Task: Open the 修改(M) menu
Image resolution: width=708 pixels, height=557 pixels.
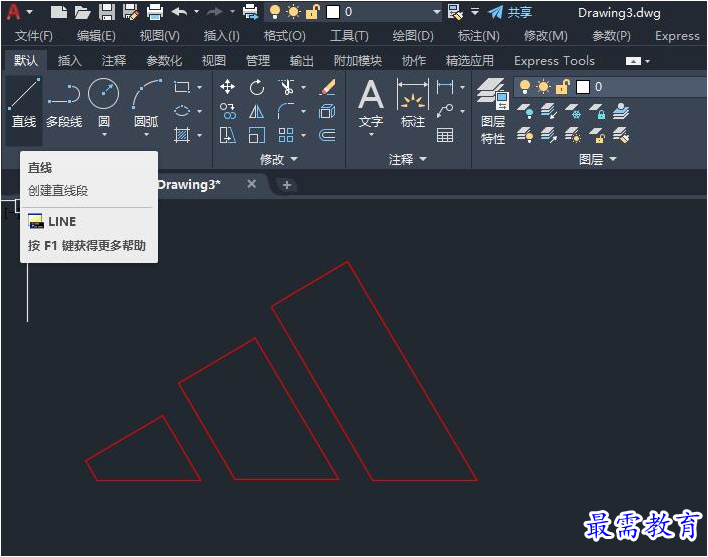Action: (x=545, y=36)
